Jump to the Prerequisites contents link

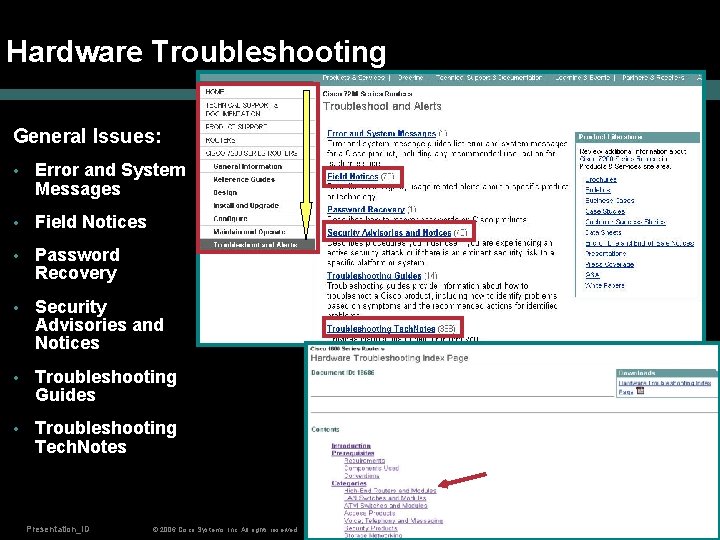[x=353, y=453]
